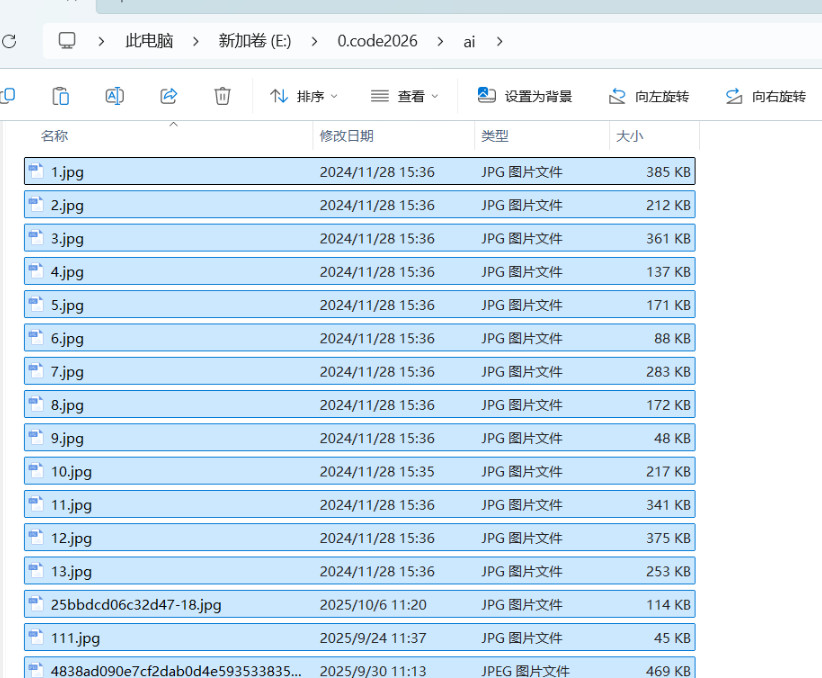Click 向右旋转 (Rotate right) button

tap(765, 96)
